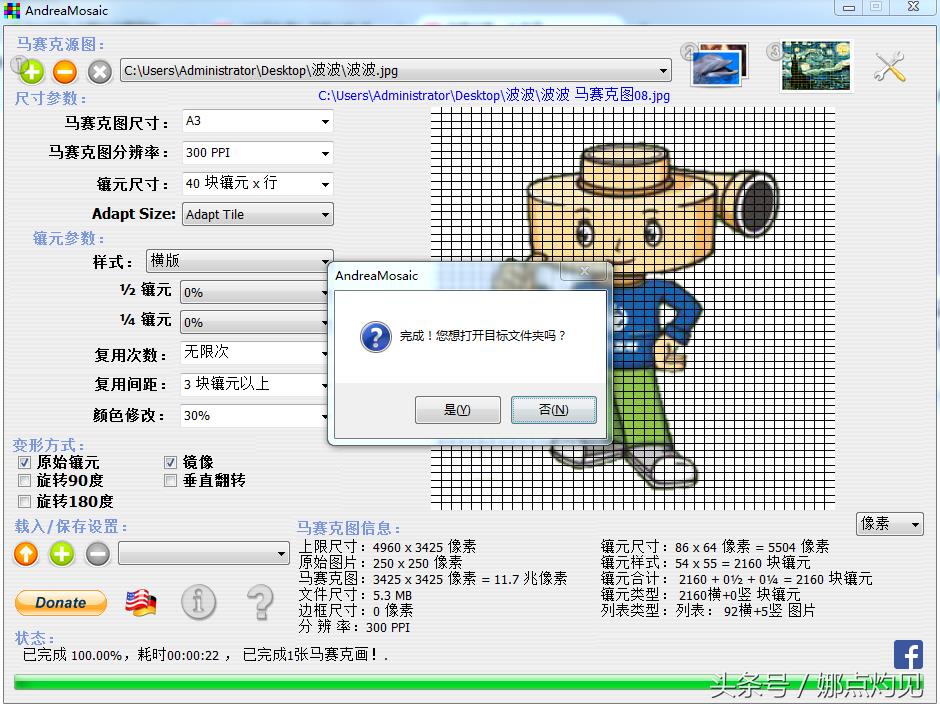940x709 pixels.
Task: Open the info icon next to Donate
Action: pyautogui.click(x=199, y=602)
